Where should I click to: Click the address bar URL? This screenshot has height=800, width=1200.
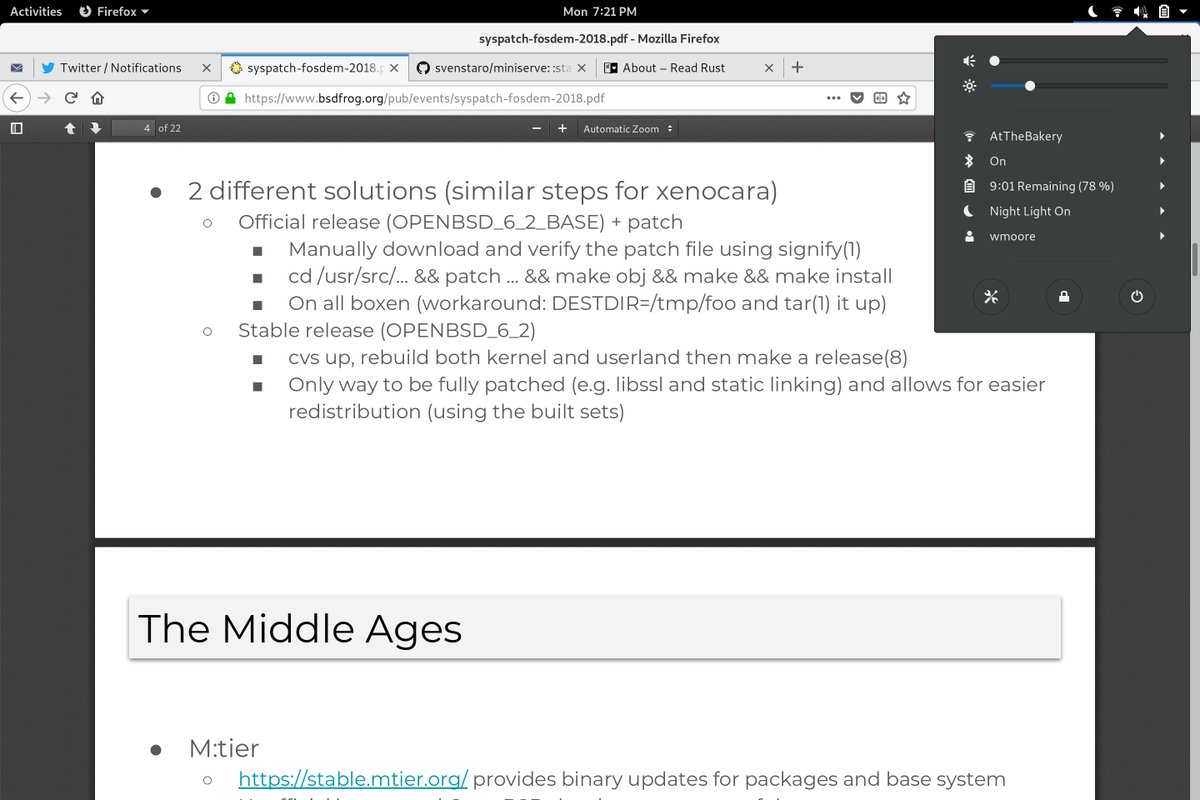tap(424, 98)
